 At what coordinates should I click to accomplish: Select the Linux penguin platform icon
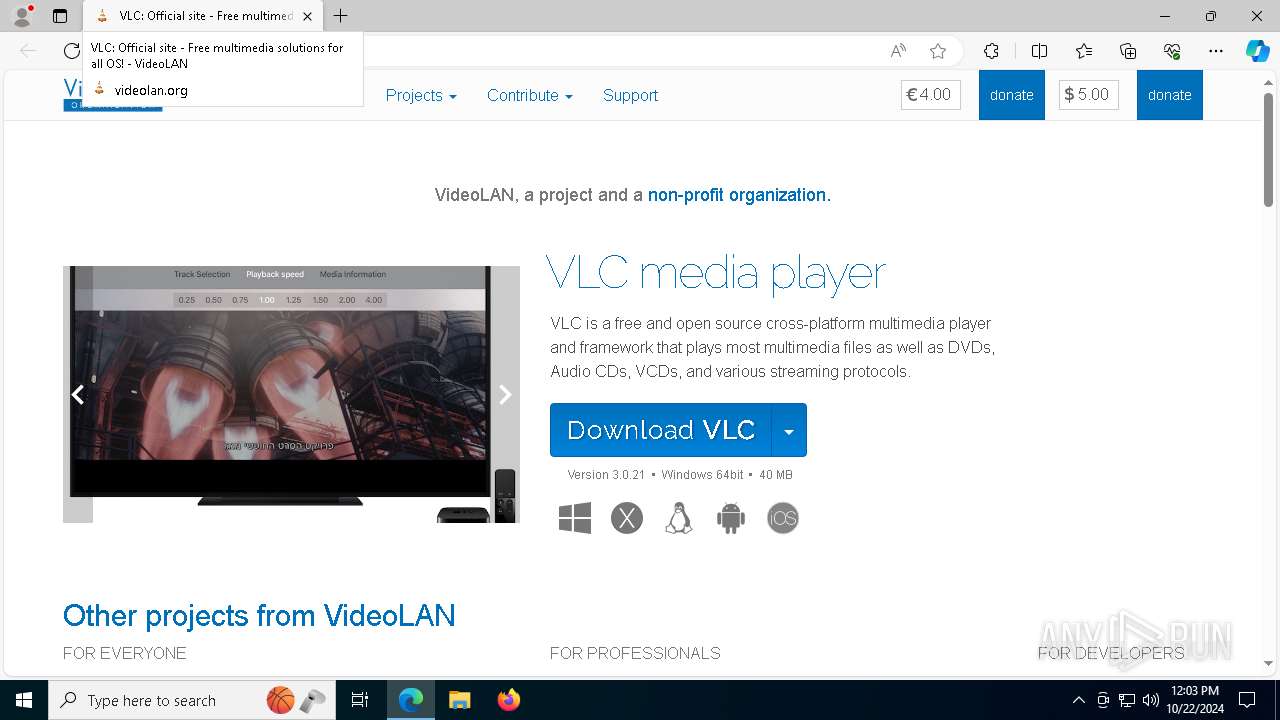click(x=679, y=518)
